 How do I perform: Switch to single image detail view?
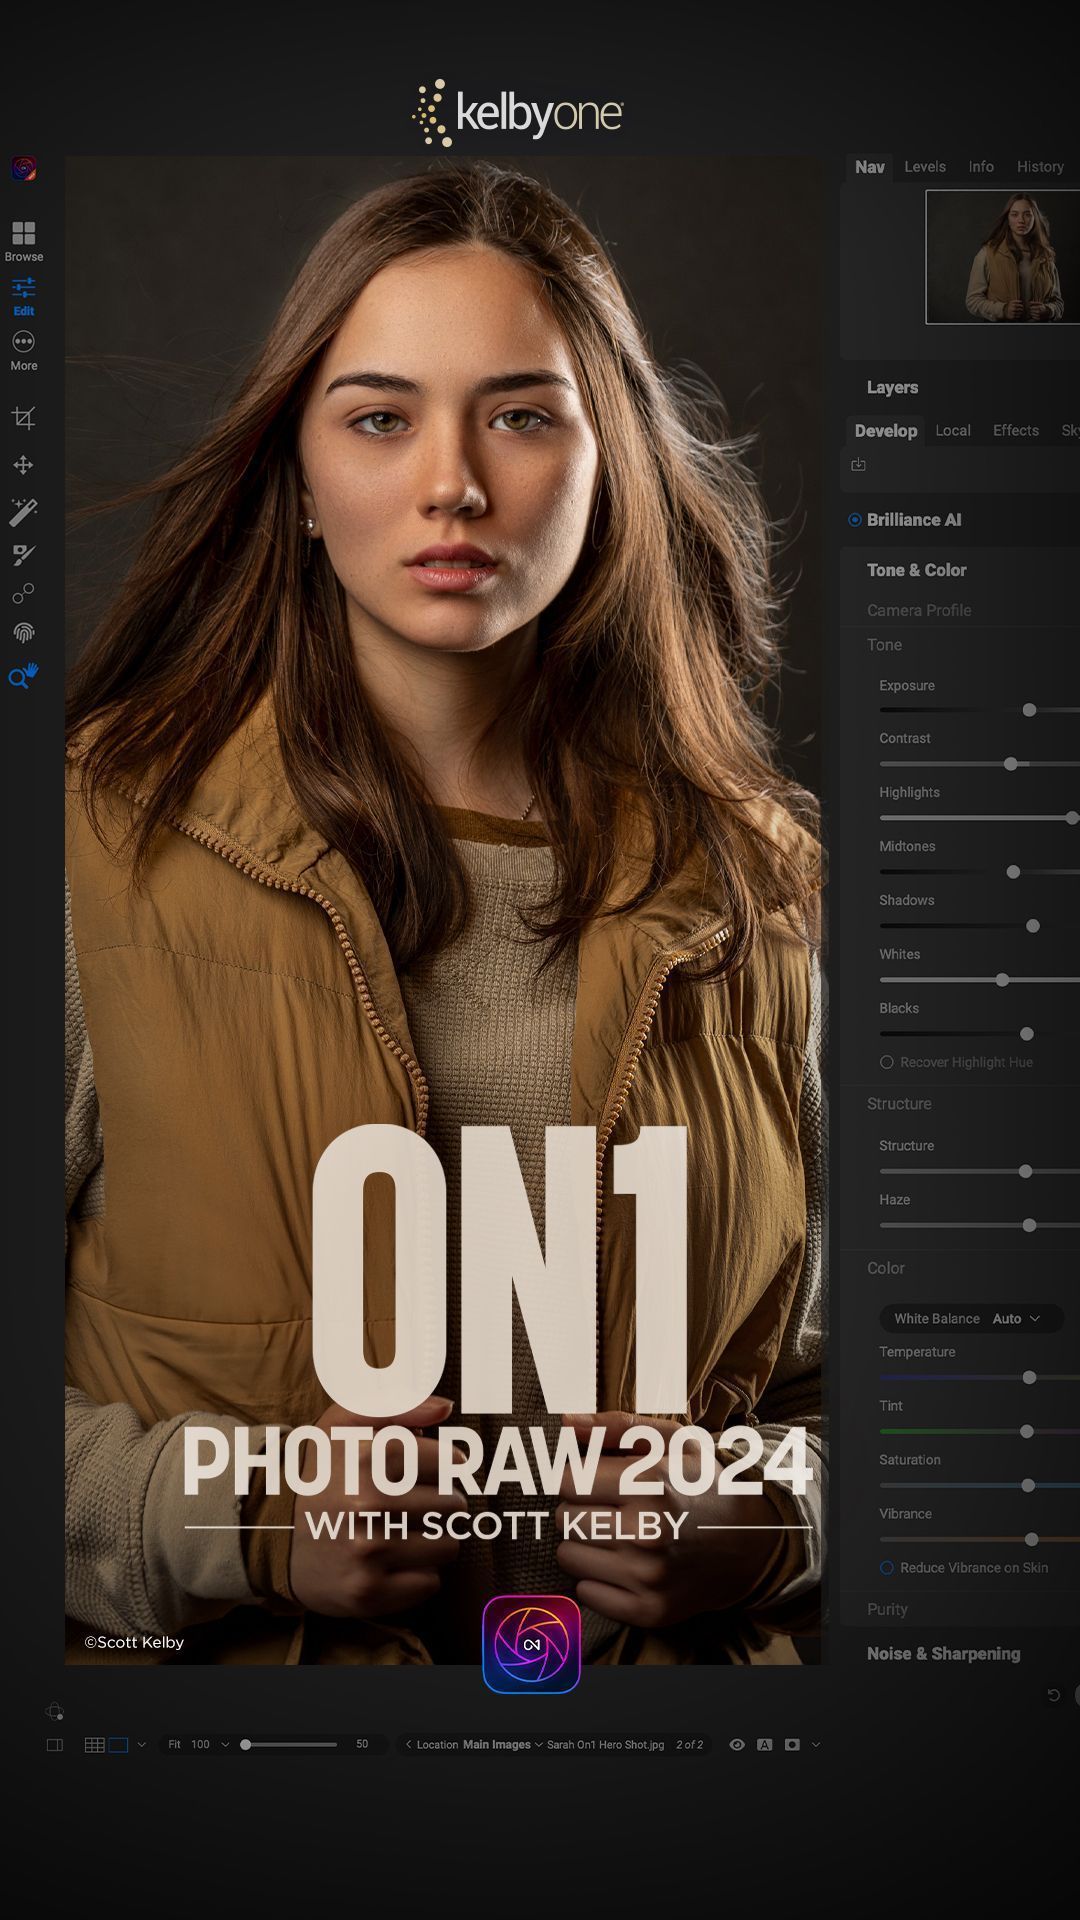pyautogui.click(x=118, y=1745)
